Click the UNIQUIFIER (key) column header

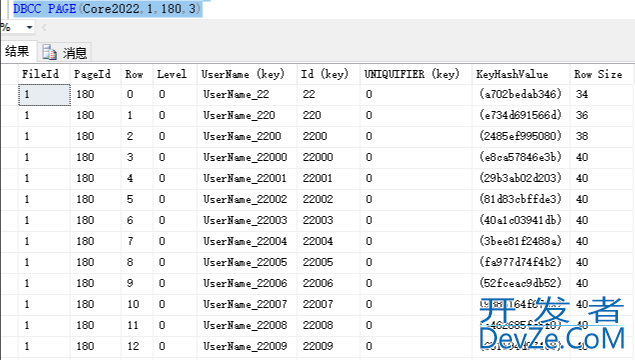(x=416, y=74)
